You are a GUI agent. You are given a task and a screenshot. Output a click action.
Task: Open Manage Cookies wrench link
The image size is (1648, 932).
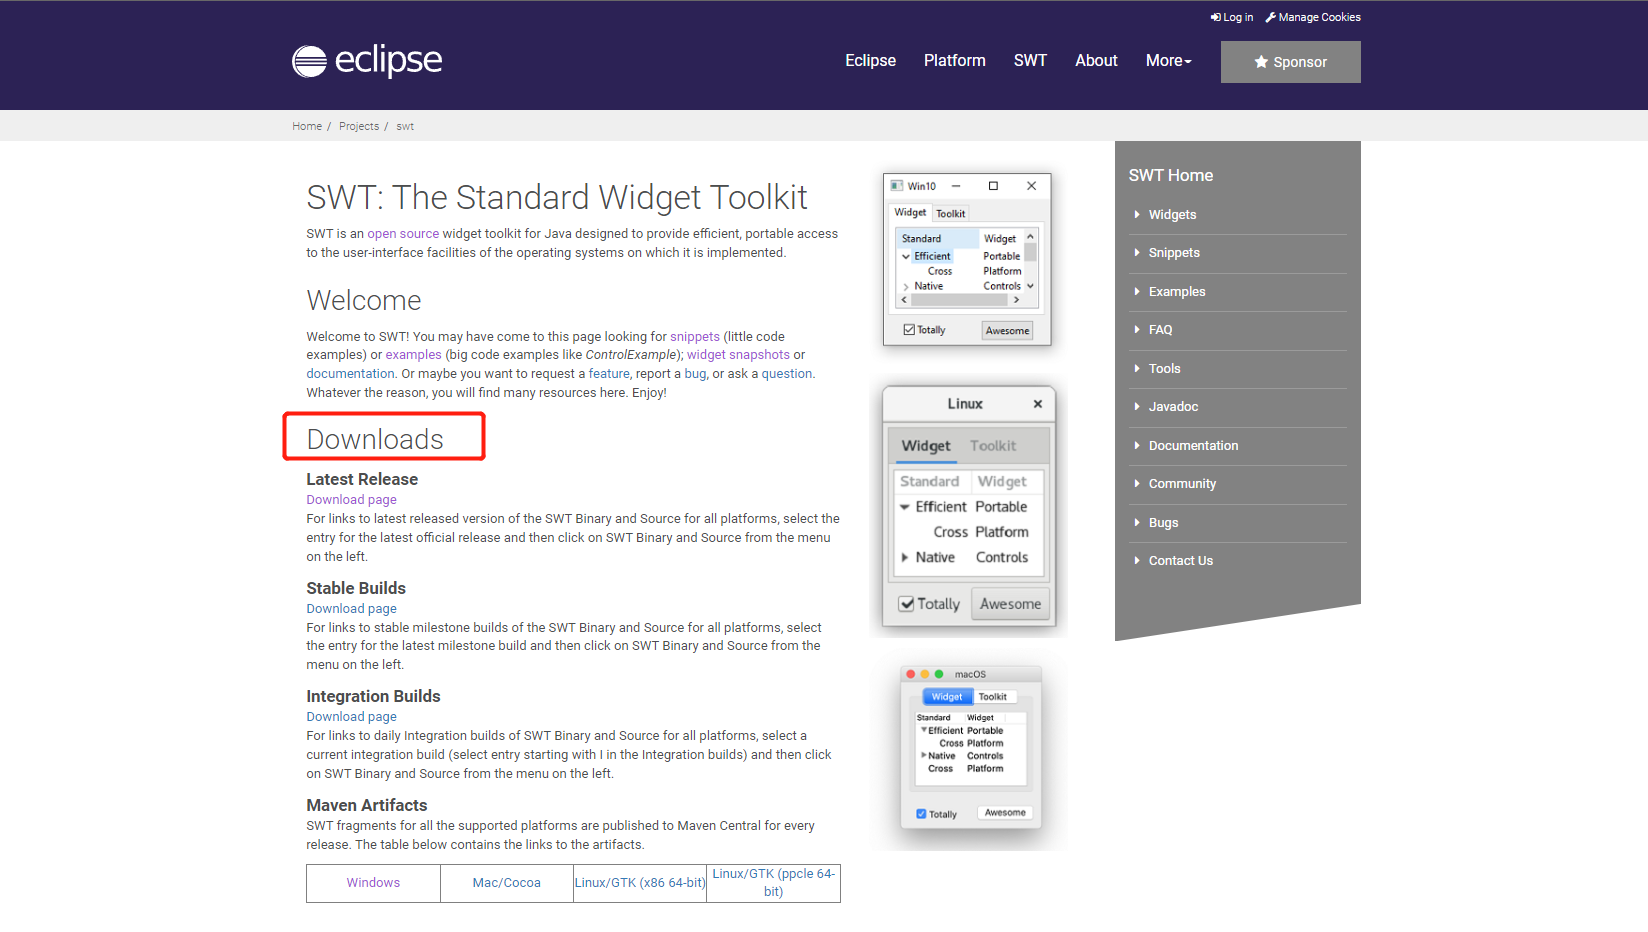click(x=1313, y=17)
